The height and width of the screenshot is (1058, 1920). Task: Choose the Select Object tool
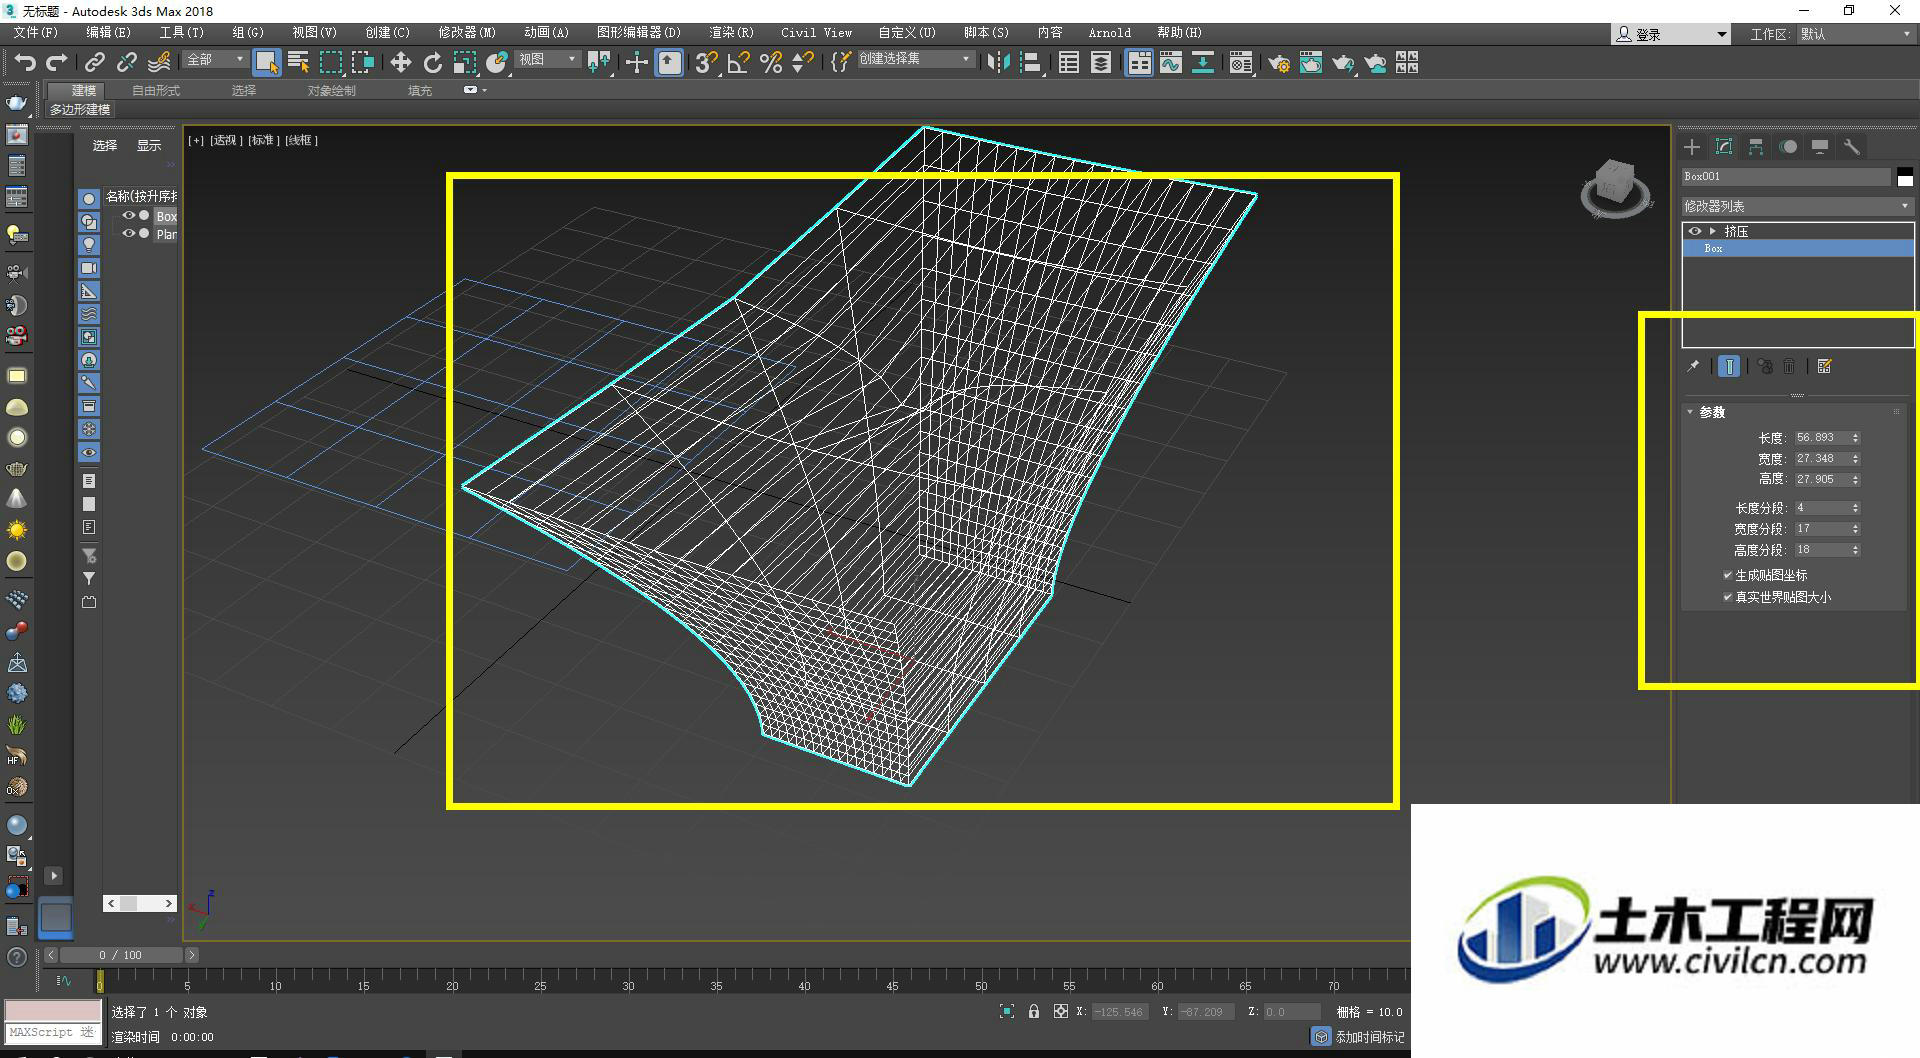pos(267,63)
